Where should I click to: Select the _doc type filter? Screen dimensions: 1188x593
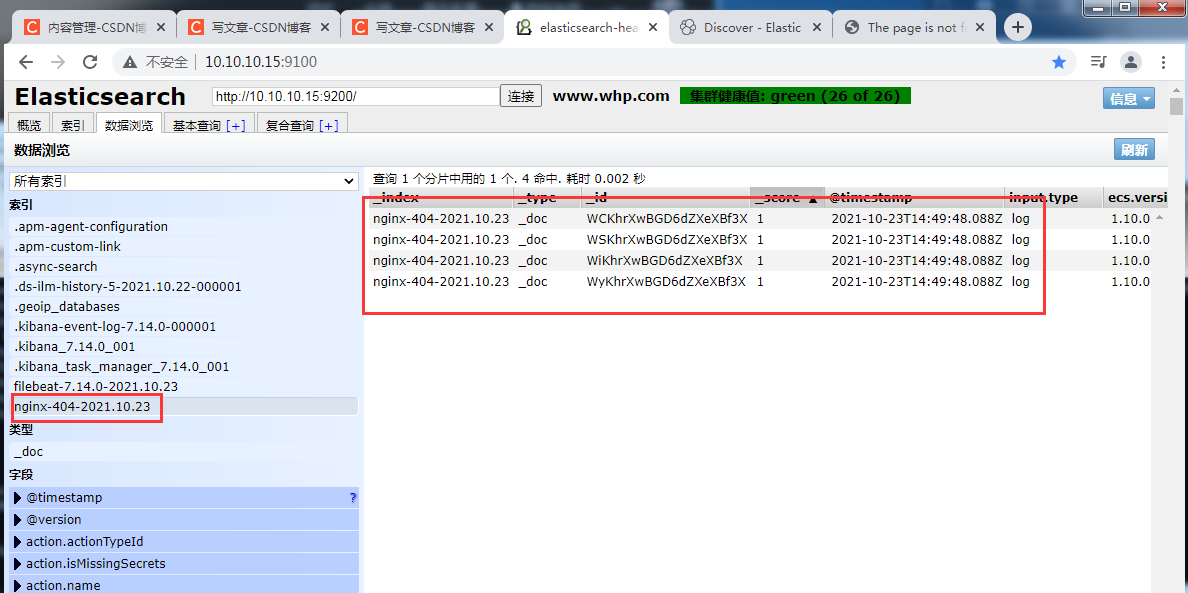click(183, 452)
